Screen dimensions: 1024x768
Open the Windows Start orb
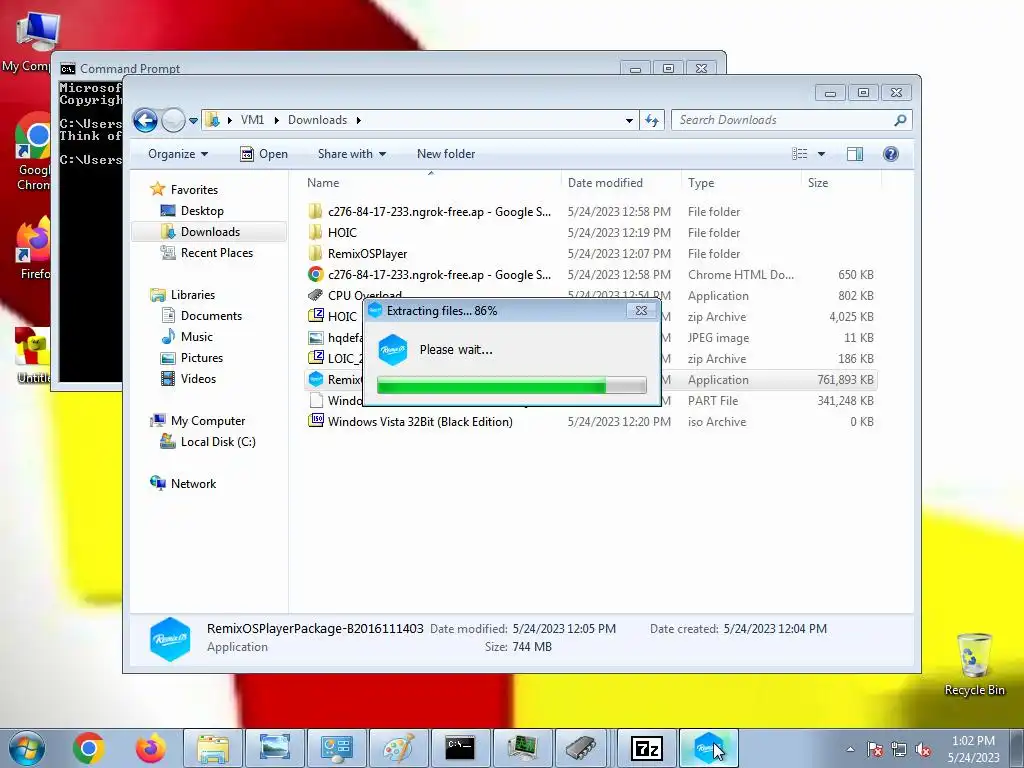tap(27, 748)
